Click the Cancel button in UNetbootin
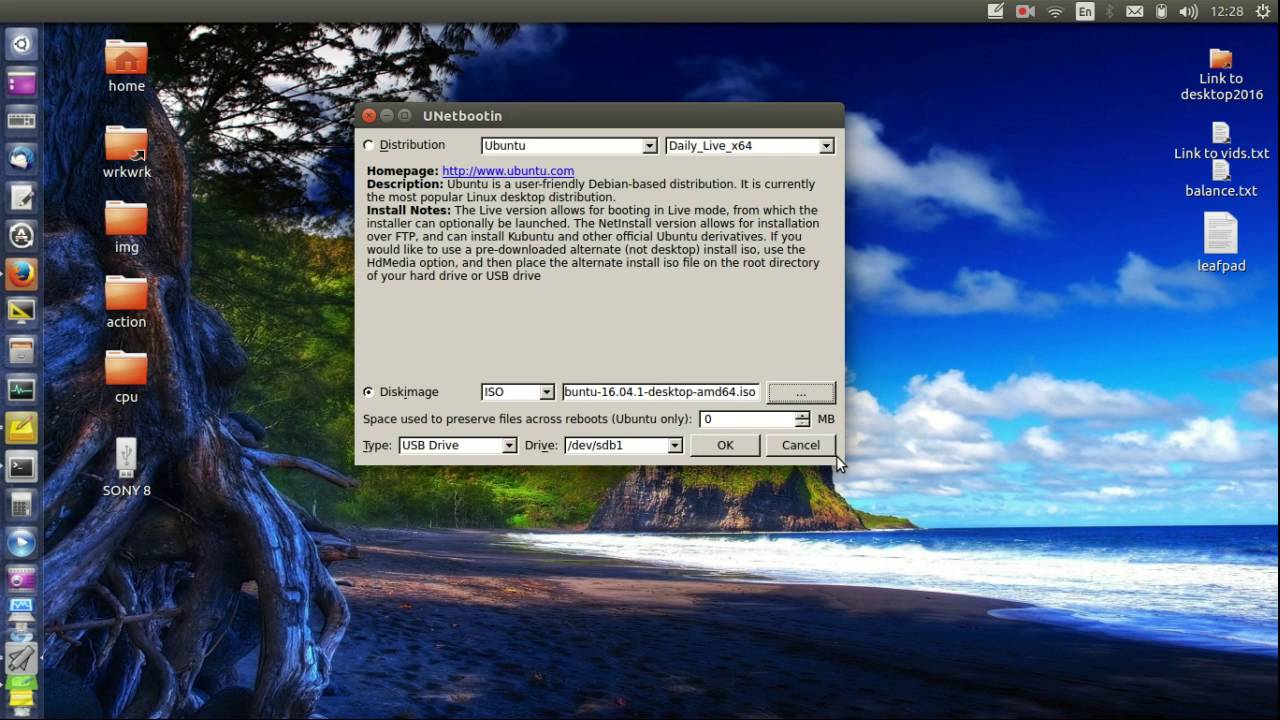 (x=801, y=445)
